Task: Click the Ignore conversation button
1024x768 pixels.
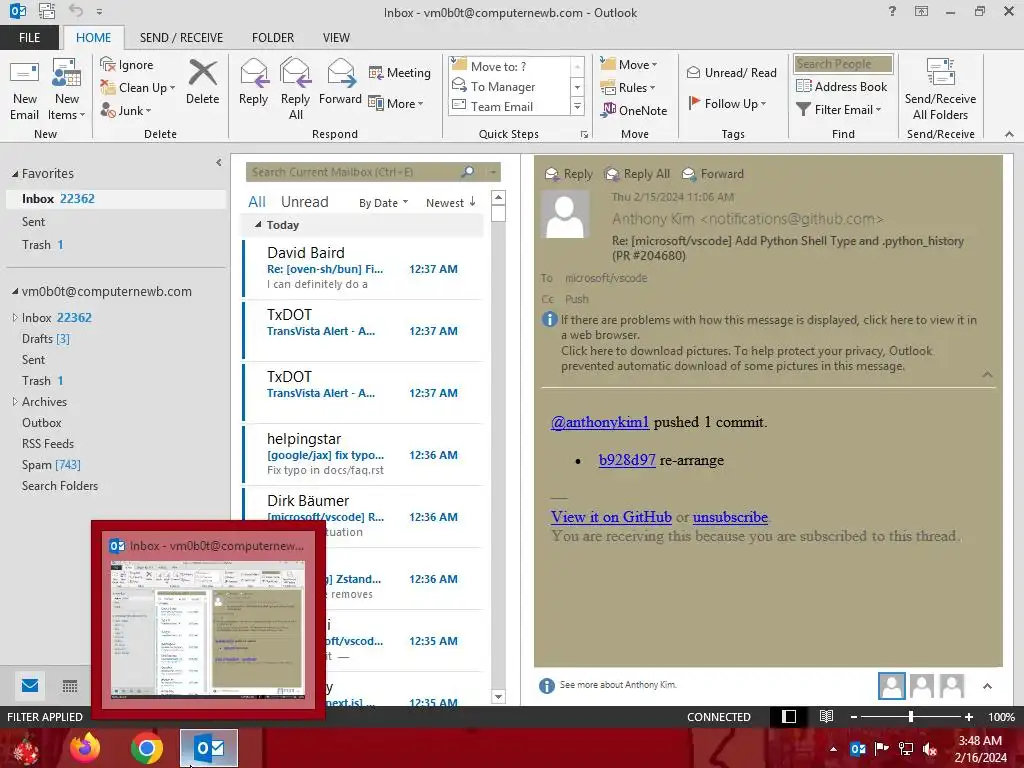Action: pyautogui.click(x=127, y=65)
